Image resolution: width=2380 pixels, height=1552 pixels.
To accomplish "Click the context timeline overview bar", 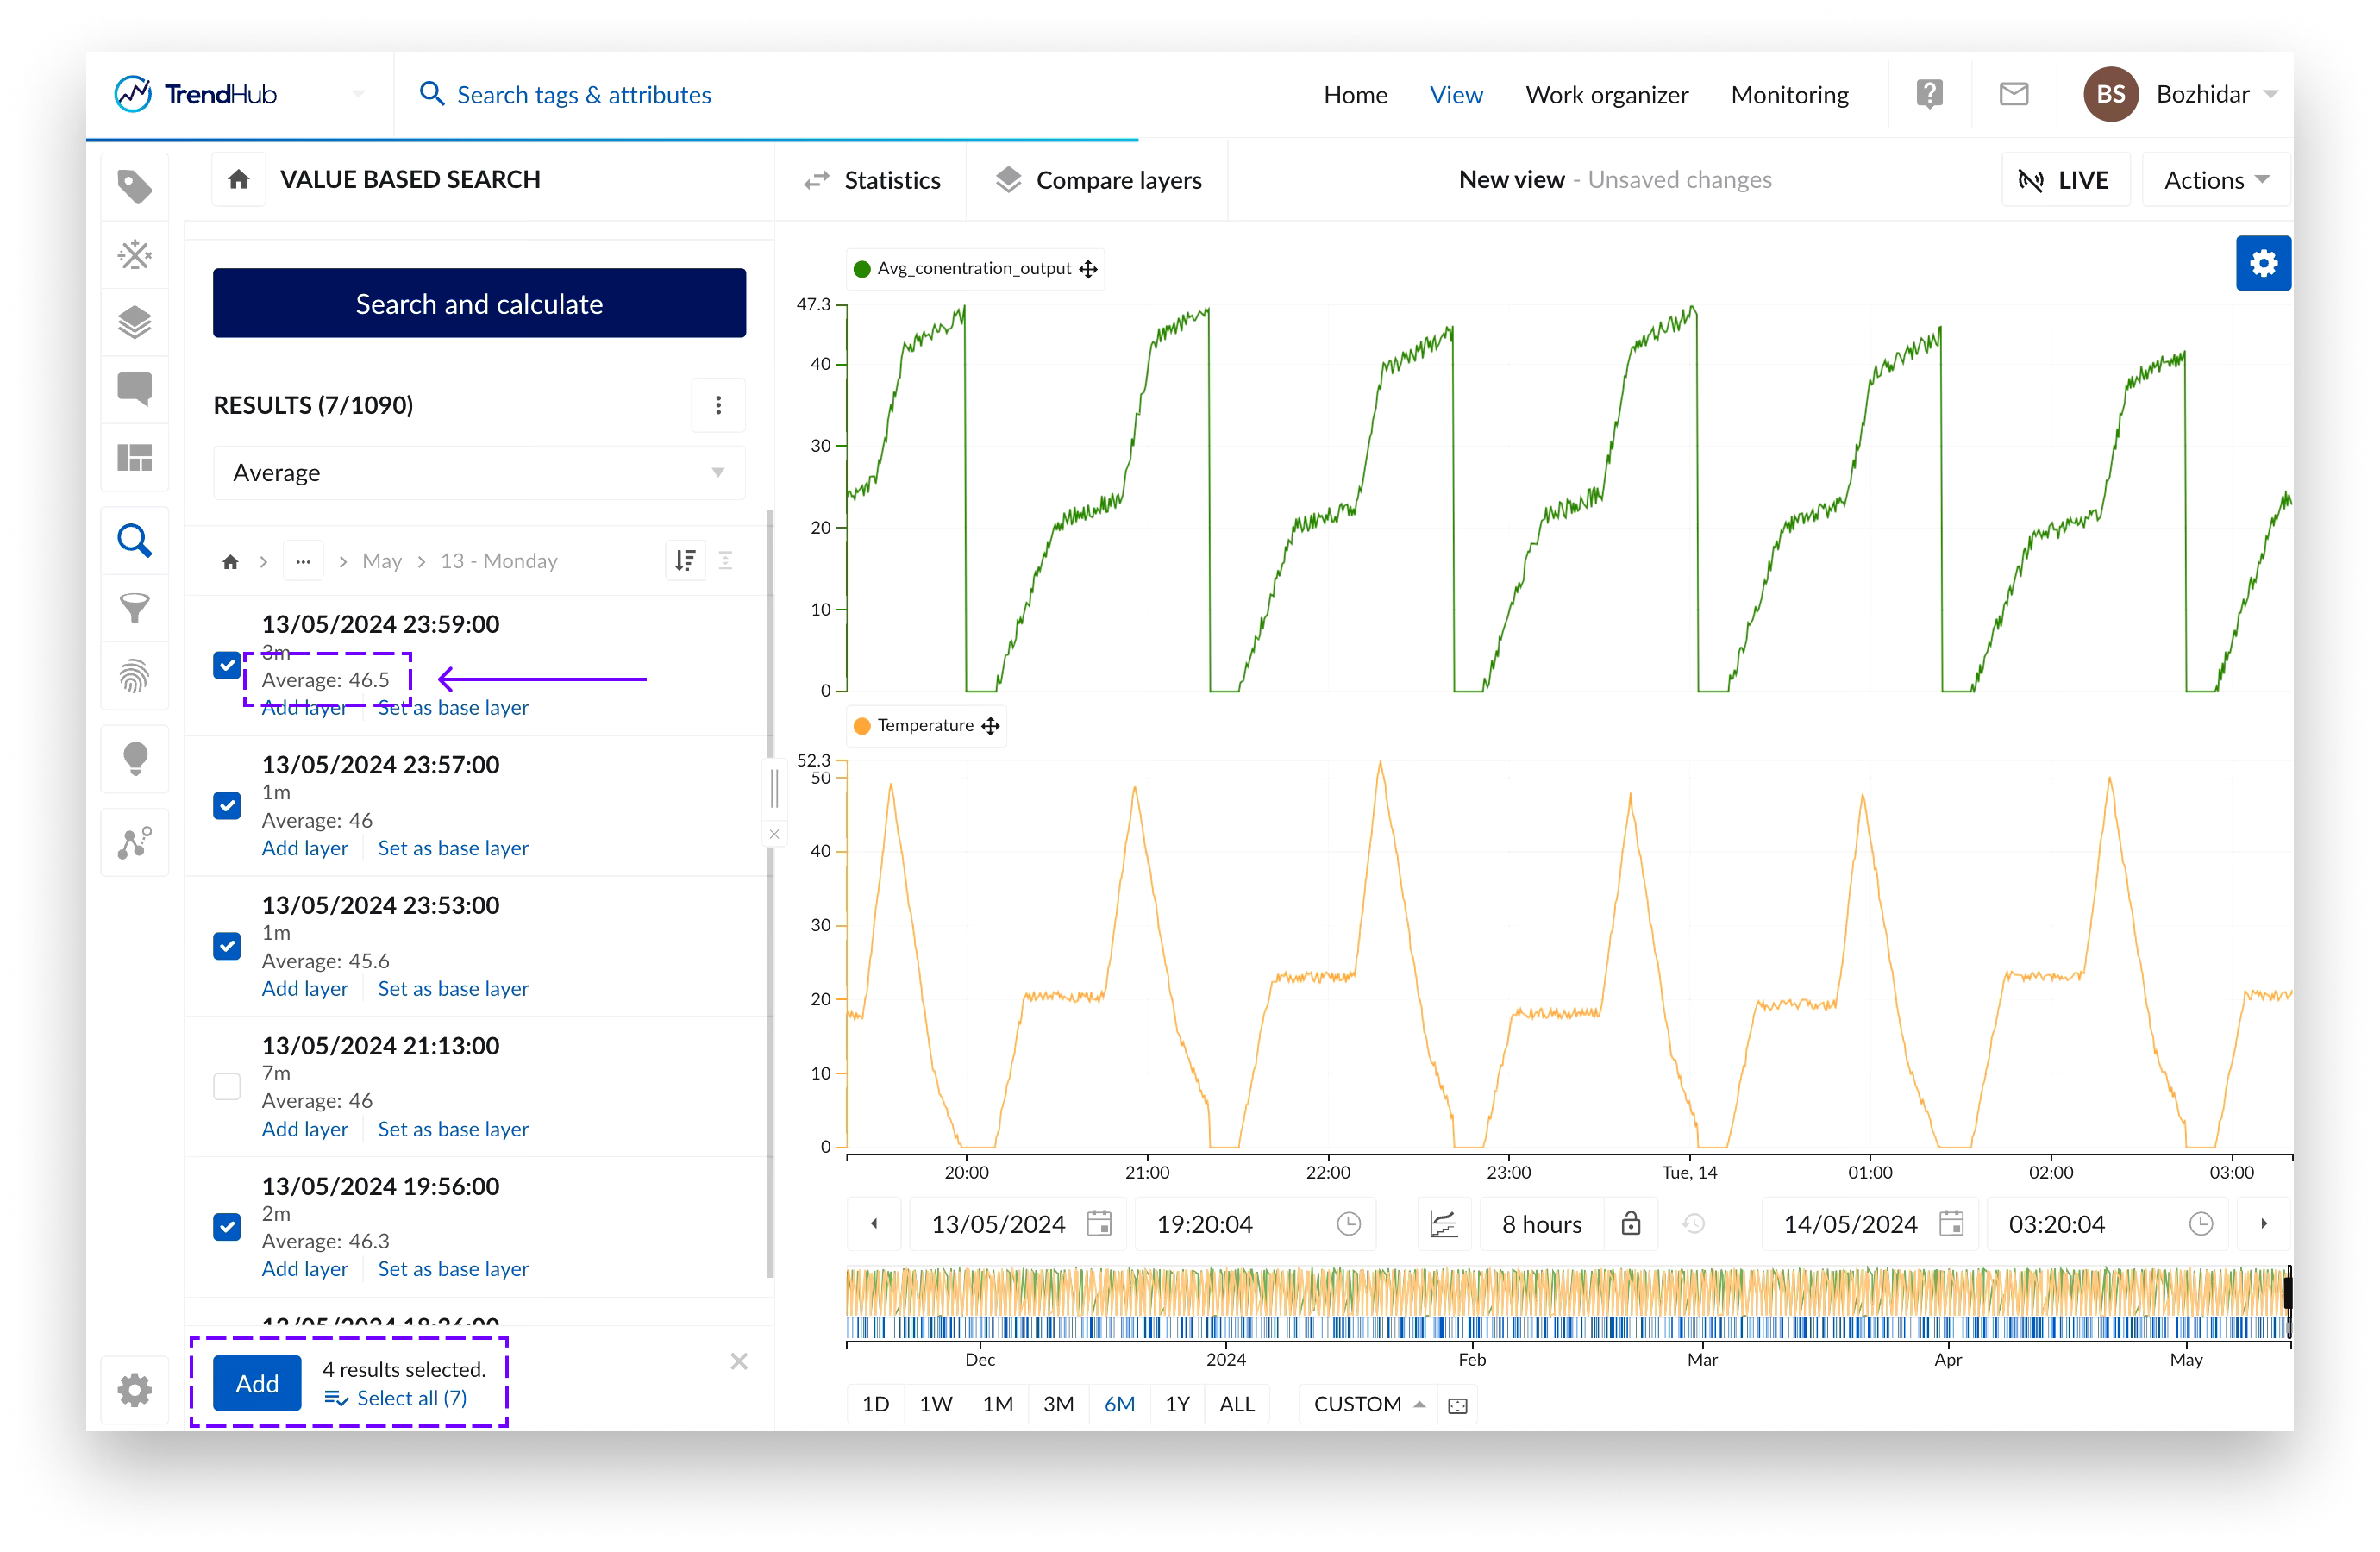I will [1566, 1303].
